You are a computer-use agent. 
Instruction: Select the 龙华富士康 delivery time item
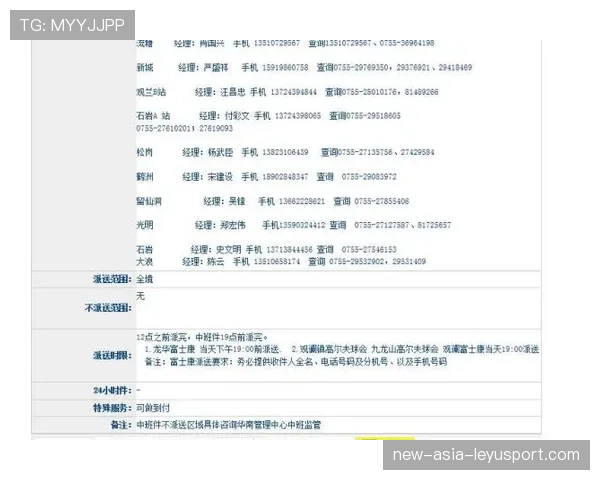click(x=213, y=349)
